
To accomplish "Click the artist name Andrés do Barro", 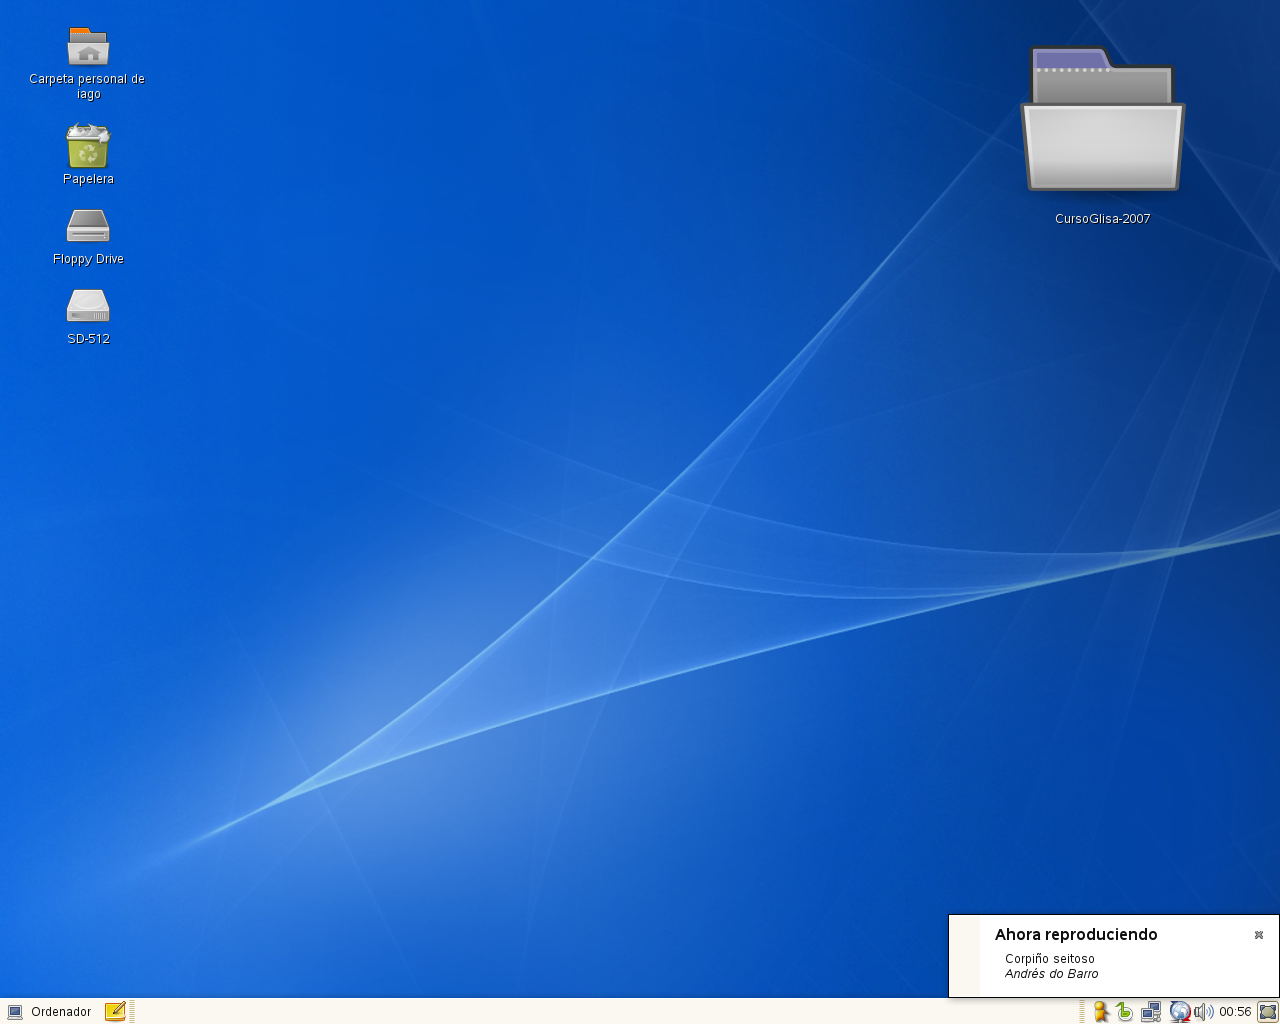I will [x=1052, y=974].
